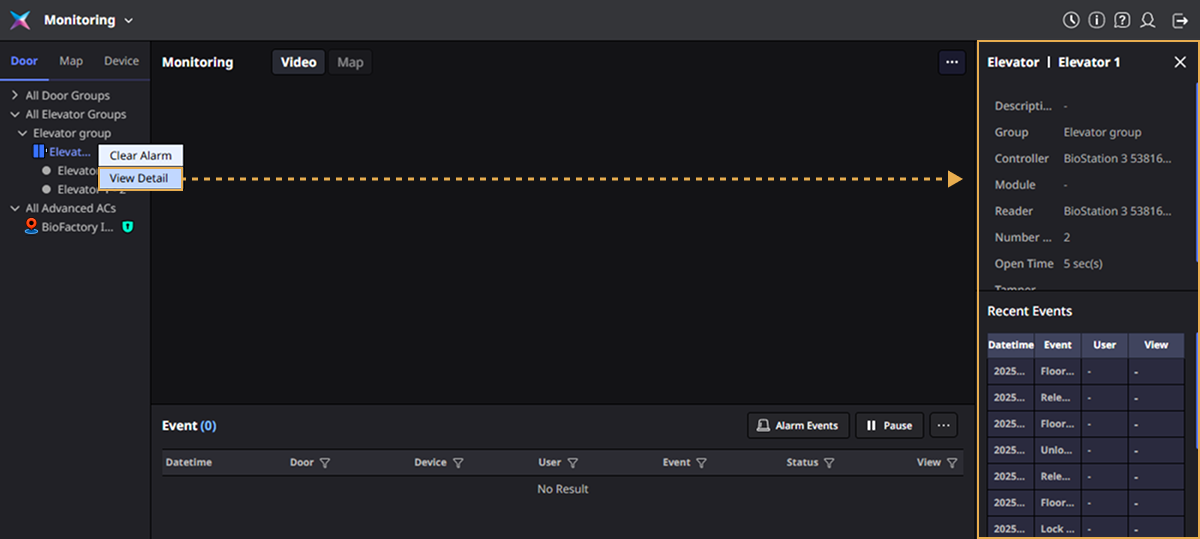The width and height of the screenshot is (1200, 539).
Task: Switch to the Device tab in sidebar
Action: click(x=122, y=61)
